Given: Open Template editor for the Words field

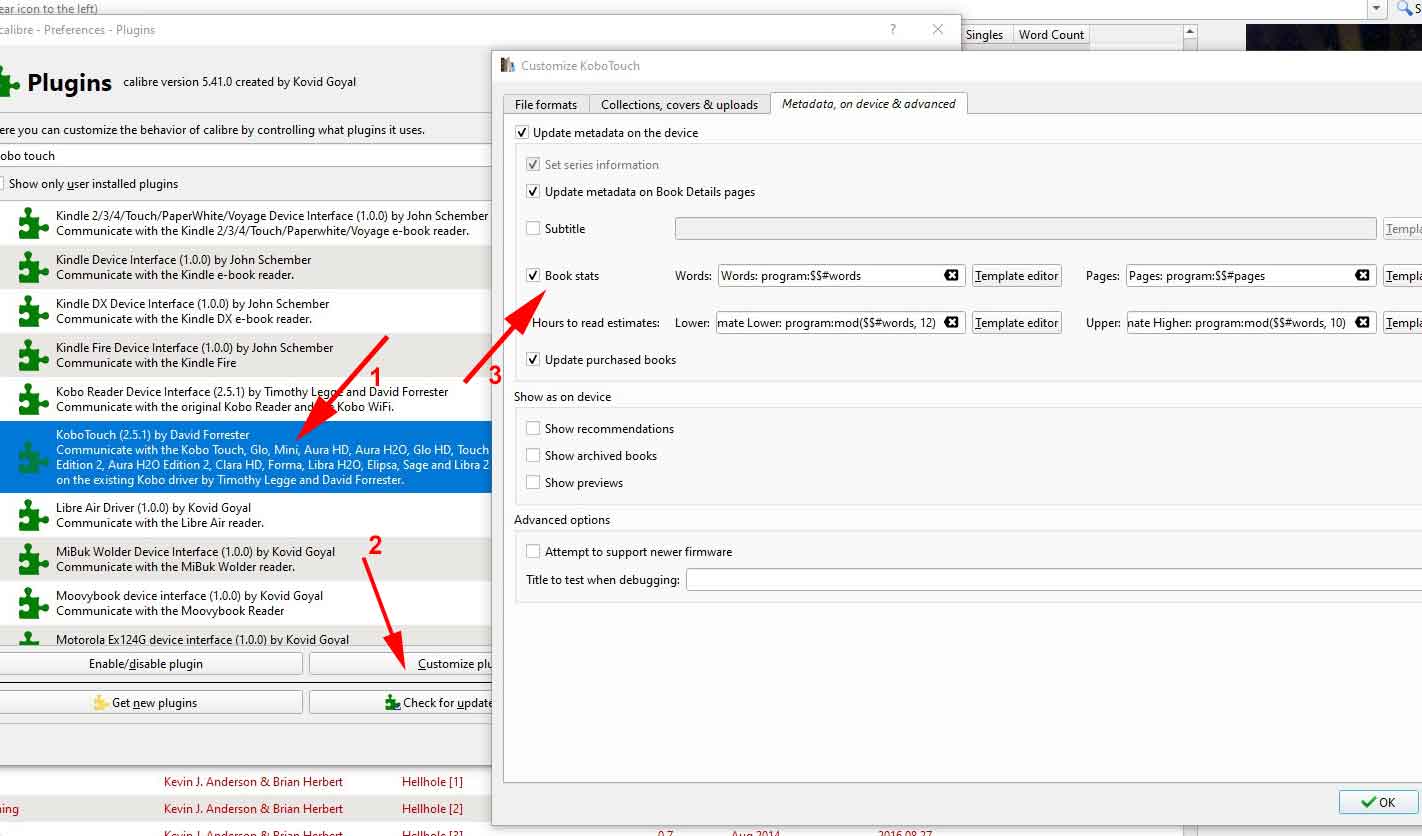Looking at the screenshot, I should [x=1016, y=276].
